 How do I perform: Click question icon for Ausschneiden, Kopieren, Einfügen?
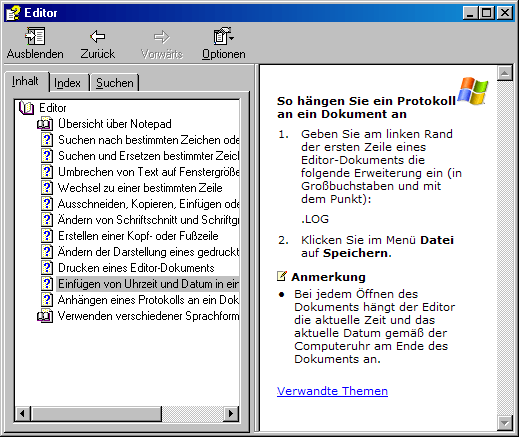pyautogui.click(x=47, y=204)
